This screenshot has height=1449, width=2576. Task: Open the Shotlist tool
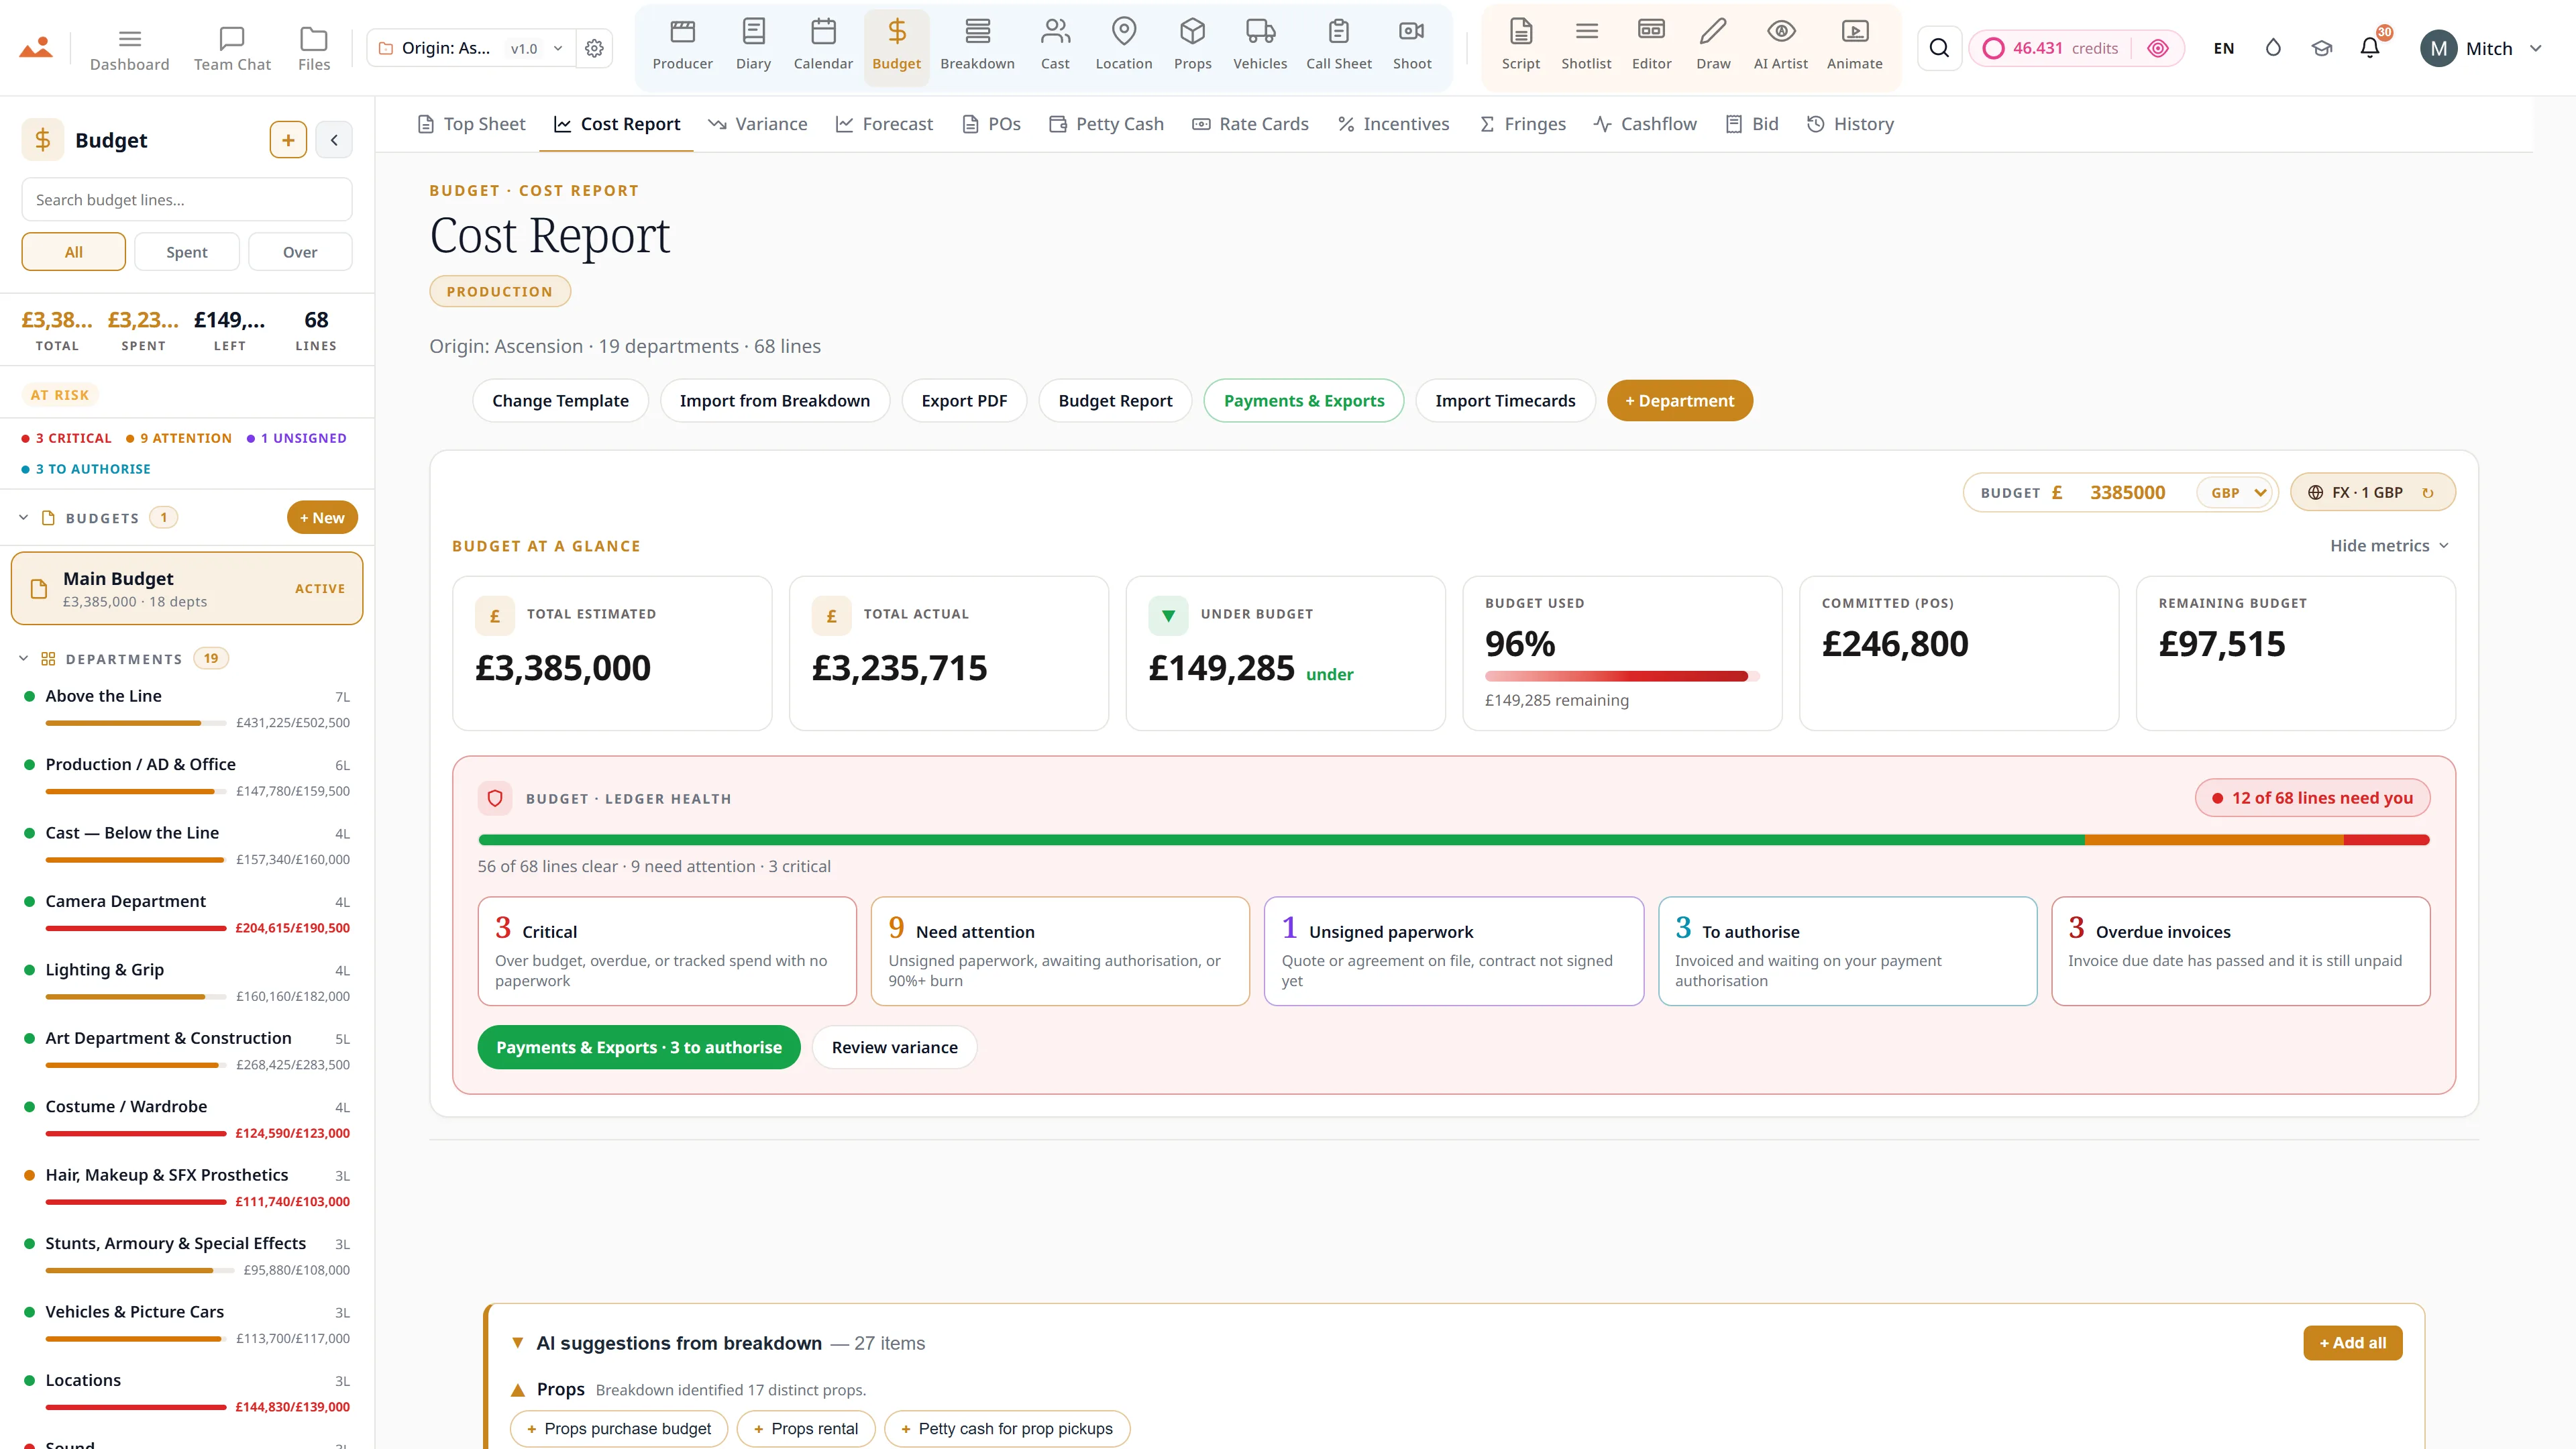1586,46
